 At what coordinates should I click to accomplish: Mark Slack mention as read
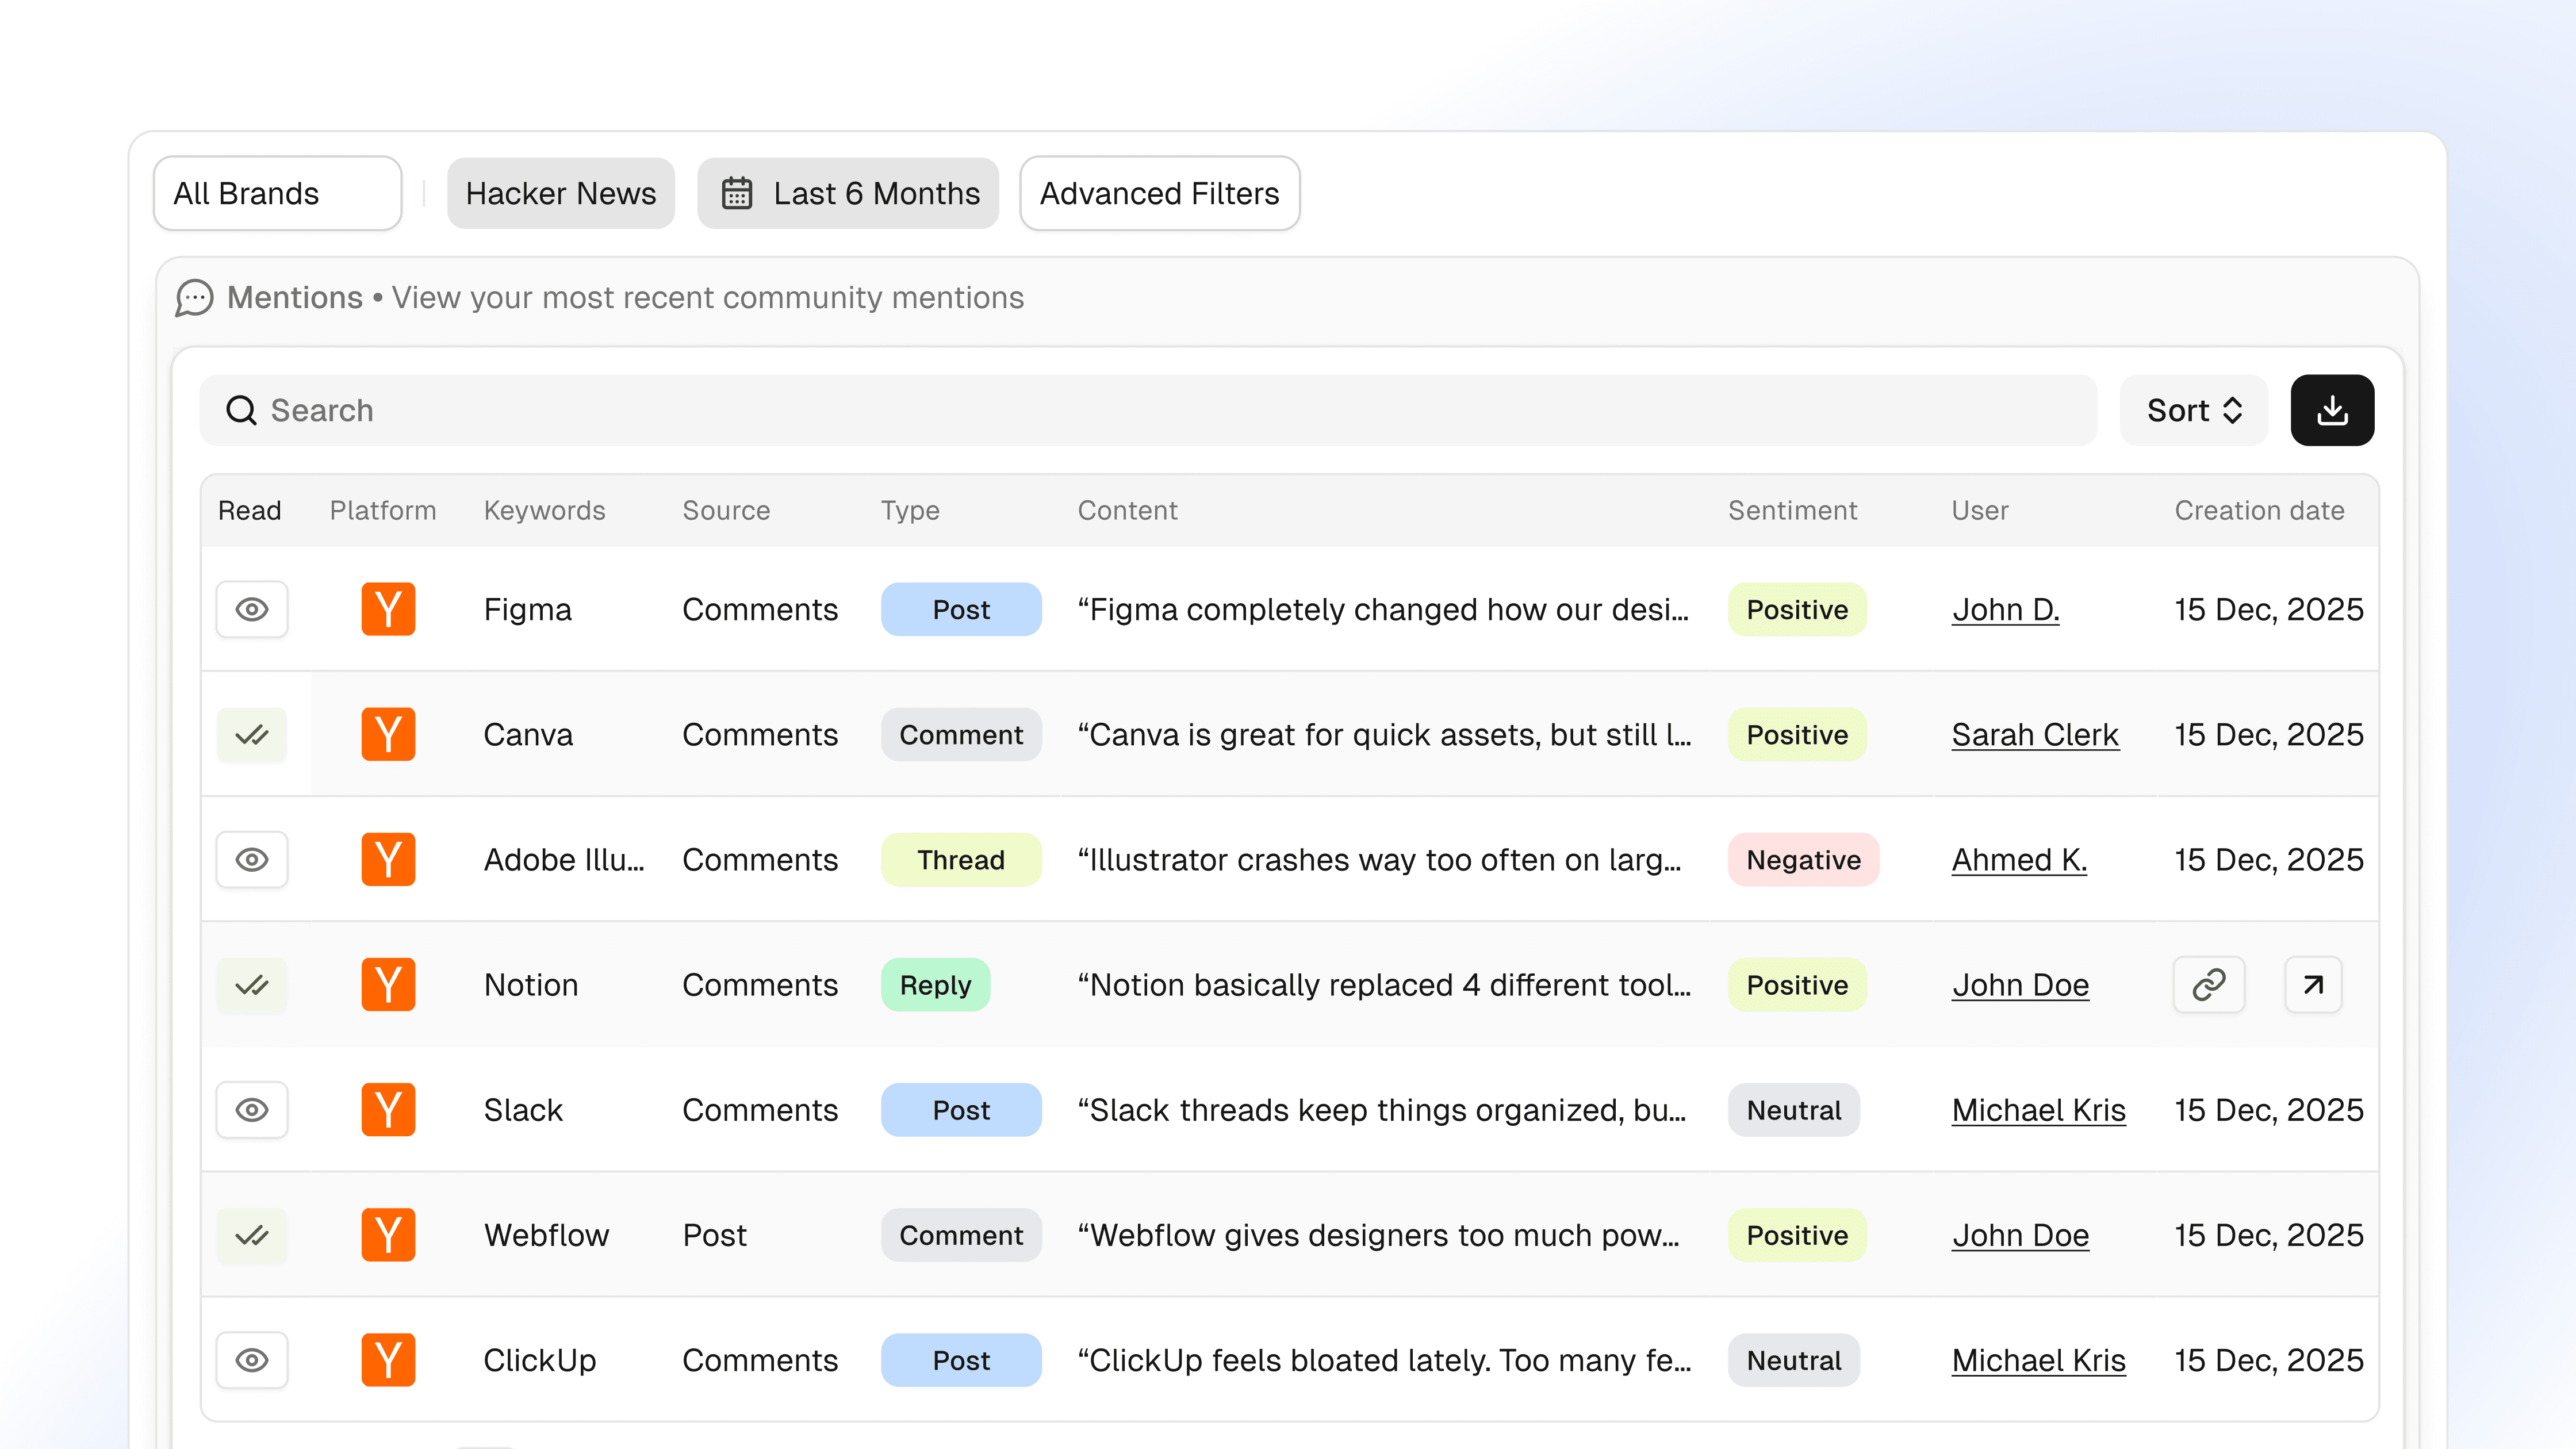pos(252,1110)
